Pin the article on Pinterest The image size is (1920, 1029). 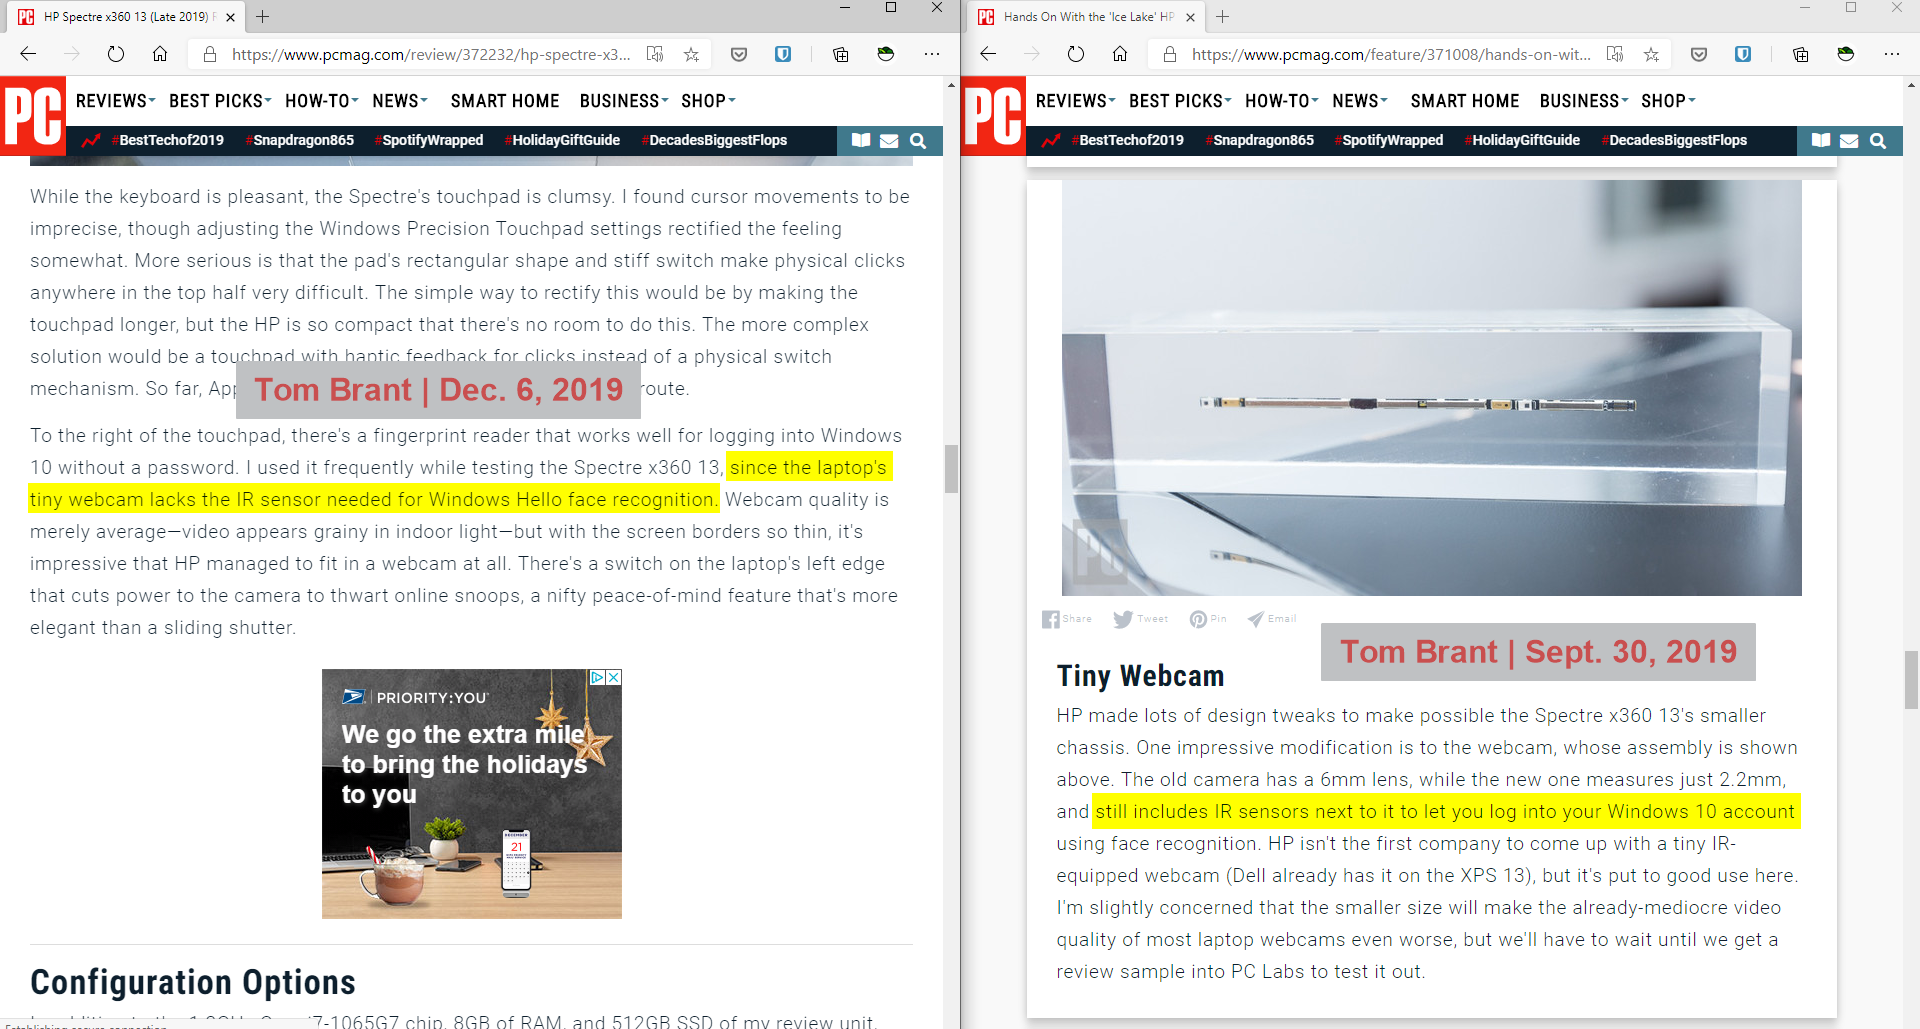1208,619
